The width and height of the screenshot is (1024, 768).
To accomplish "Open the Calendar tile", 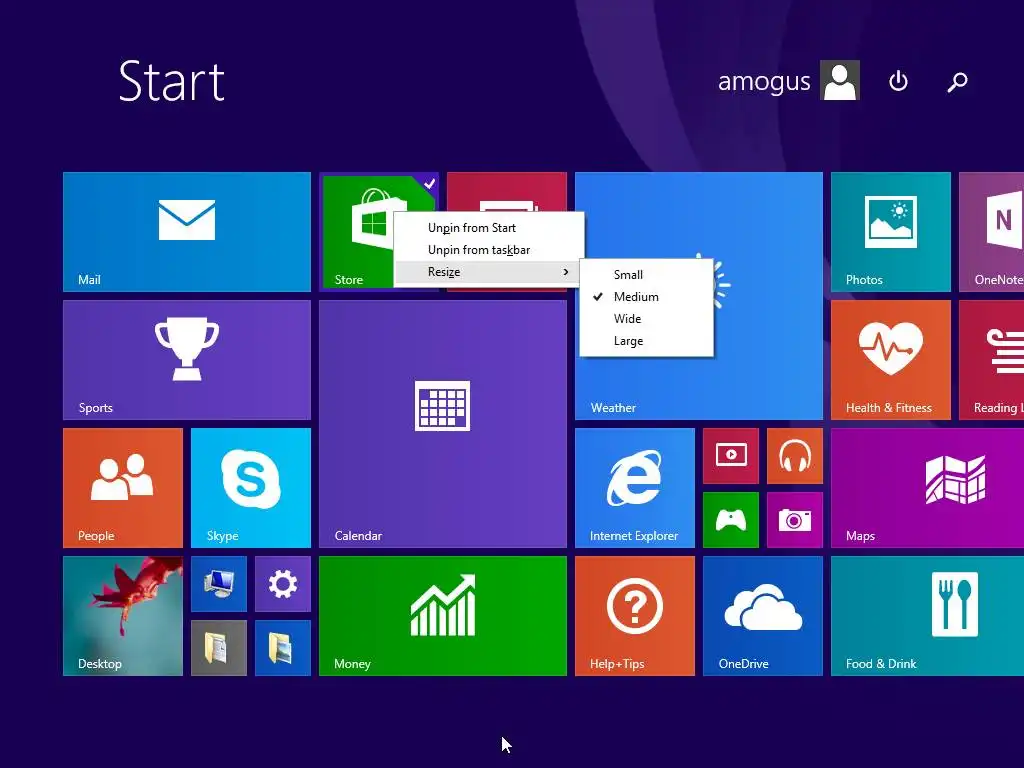I will tap(443, 424).
